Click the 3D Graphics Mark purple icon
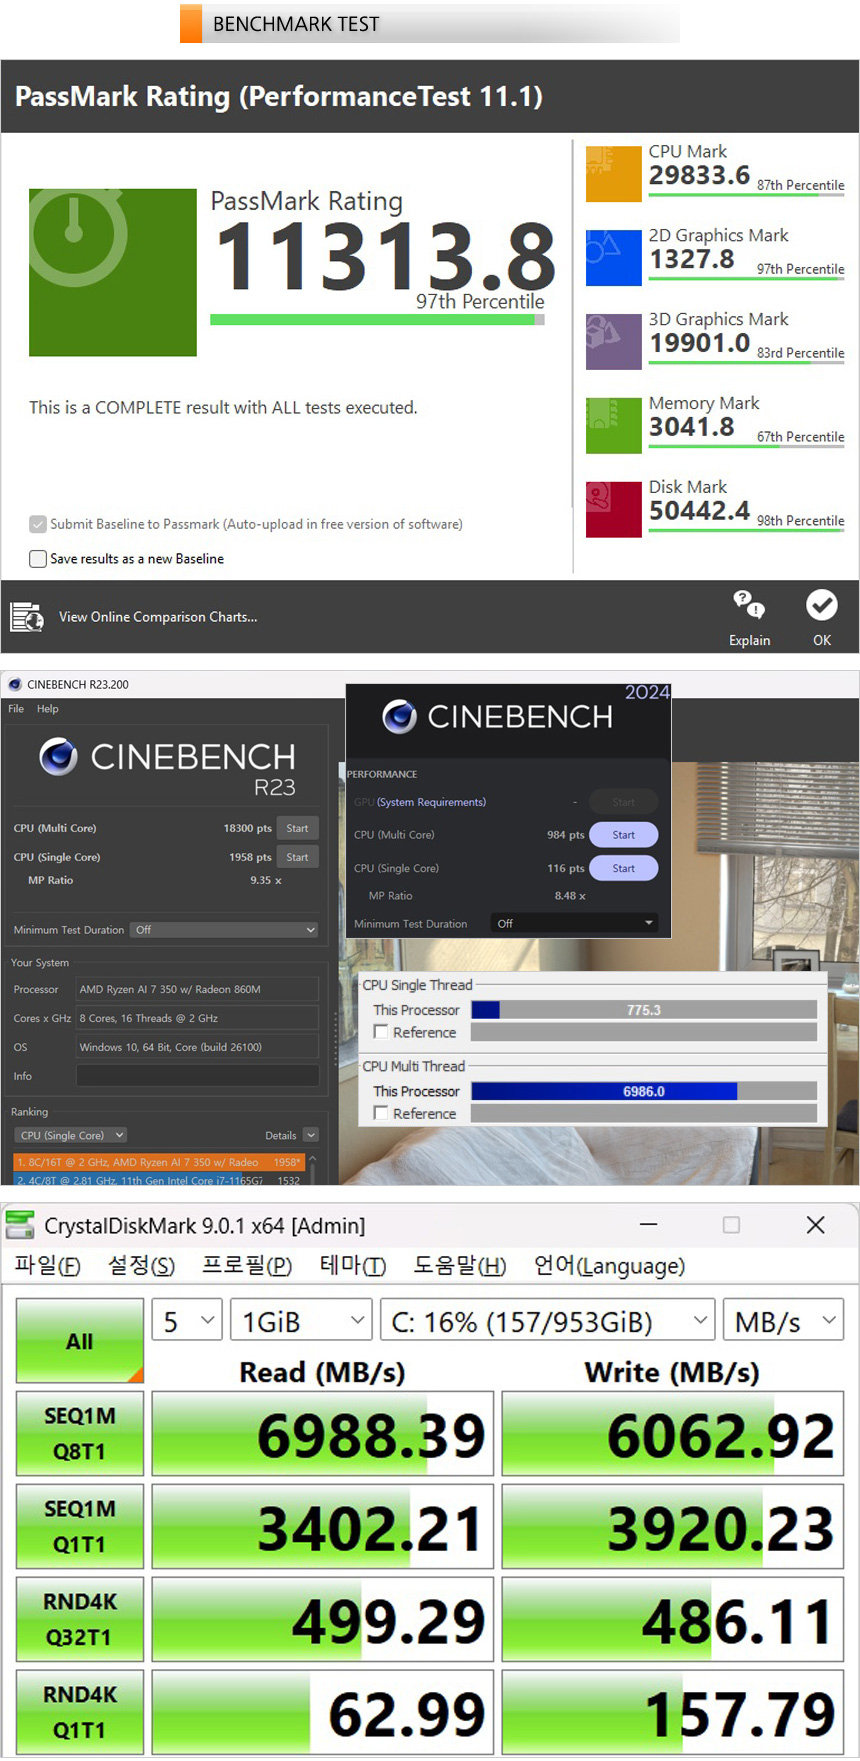The width and height of the screenshot is (860, 1761). click(x=613, y=342)
